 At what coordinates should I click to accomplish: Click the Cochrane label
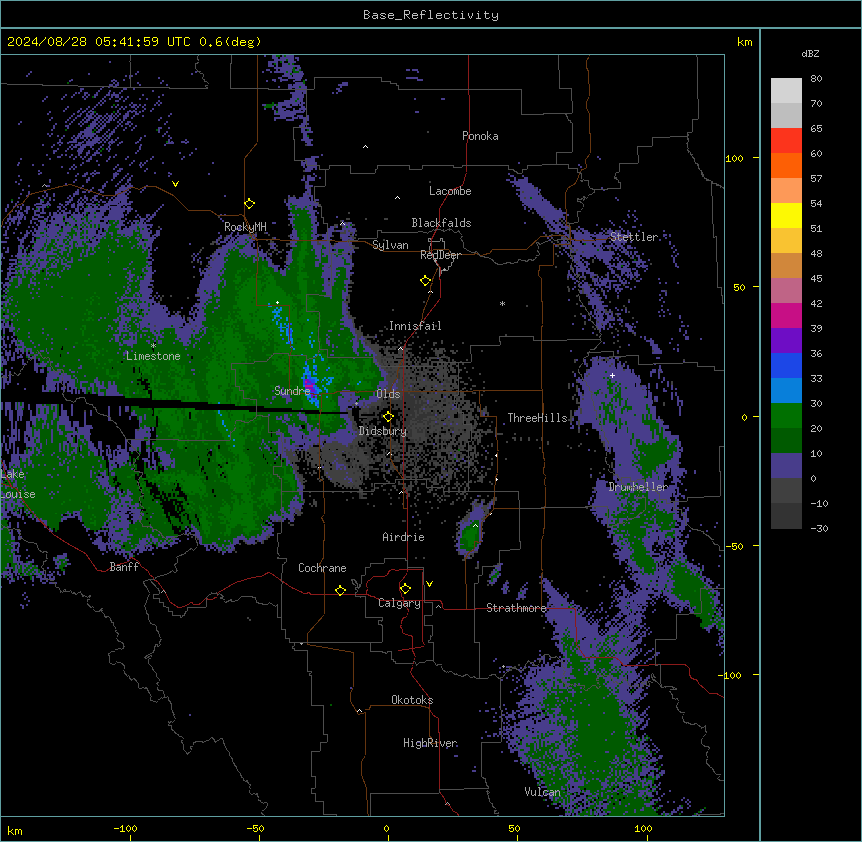point(322,568)
